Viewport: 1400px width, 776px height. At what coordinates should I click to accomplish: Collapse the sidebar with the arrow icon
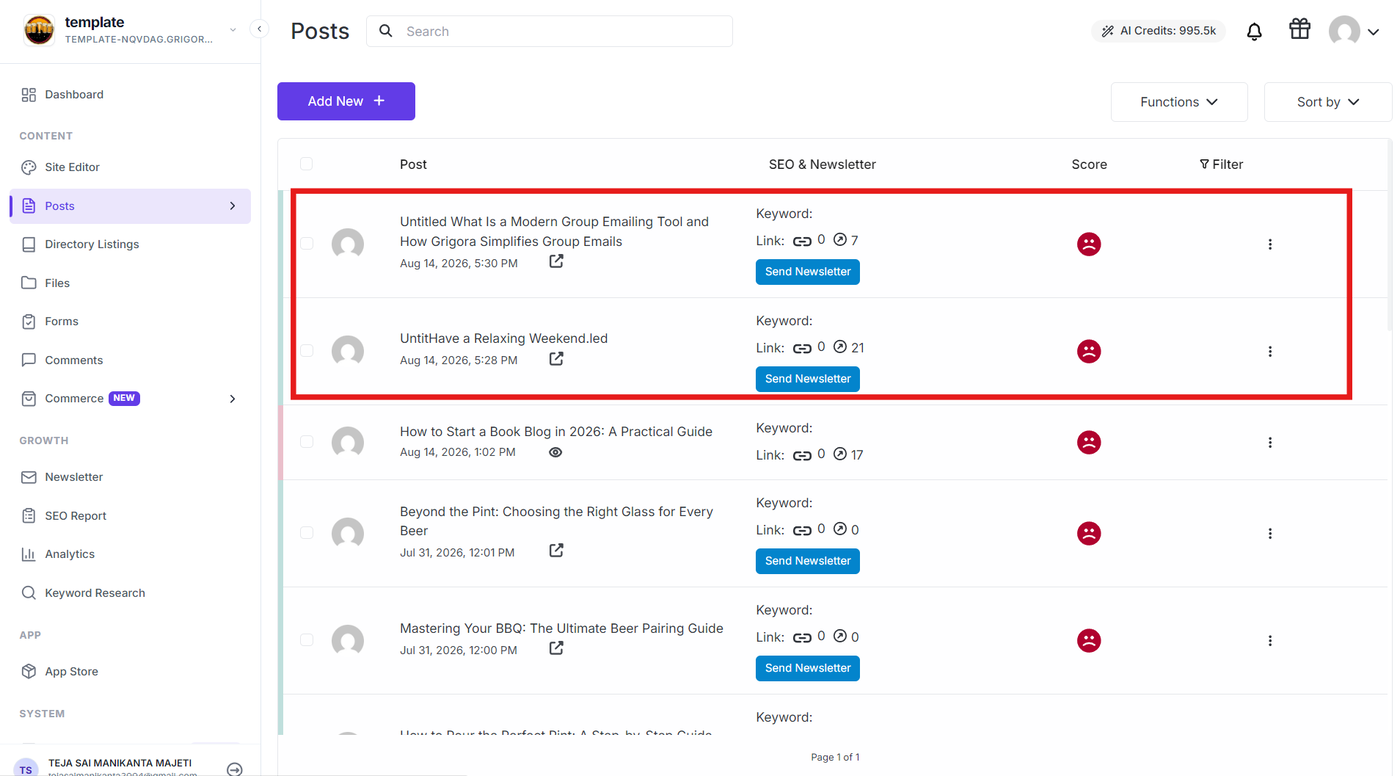259,29
